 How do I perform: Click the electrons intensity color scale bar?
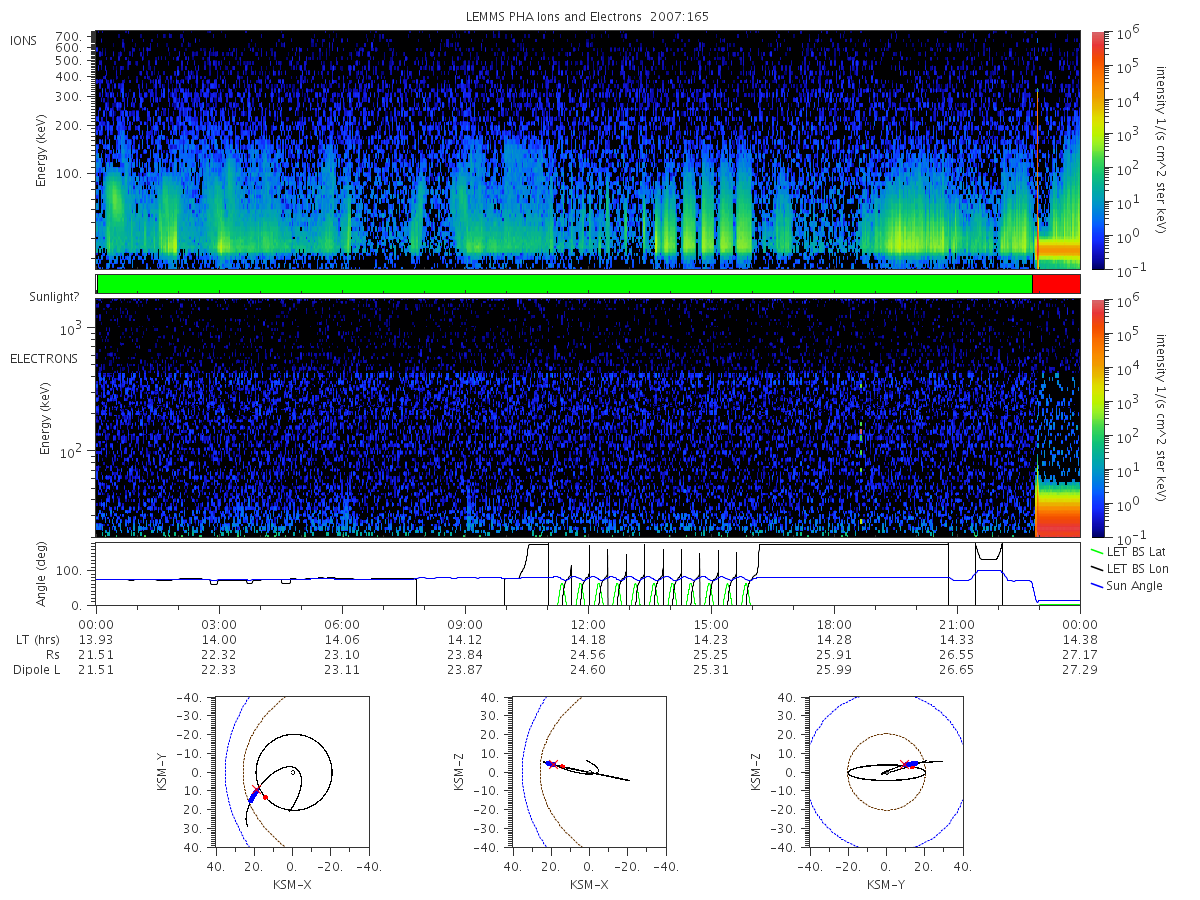pos(1098,418)
